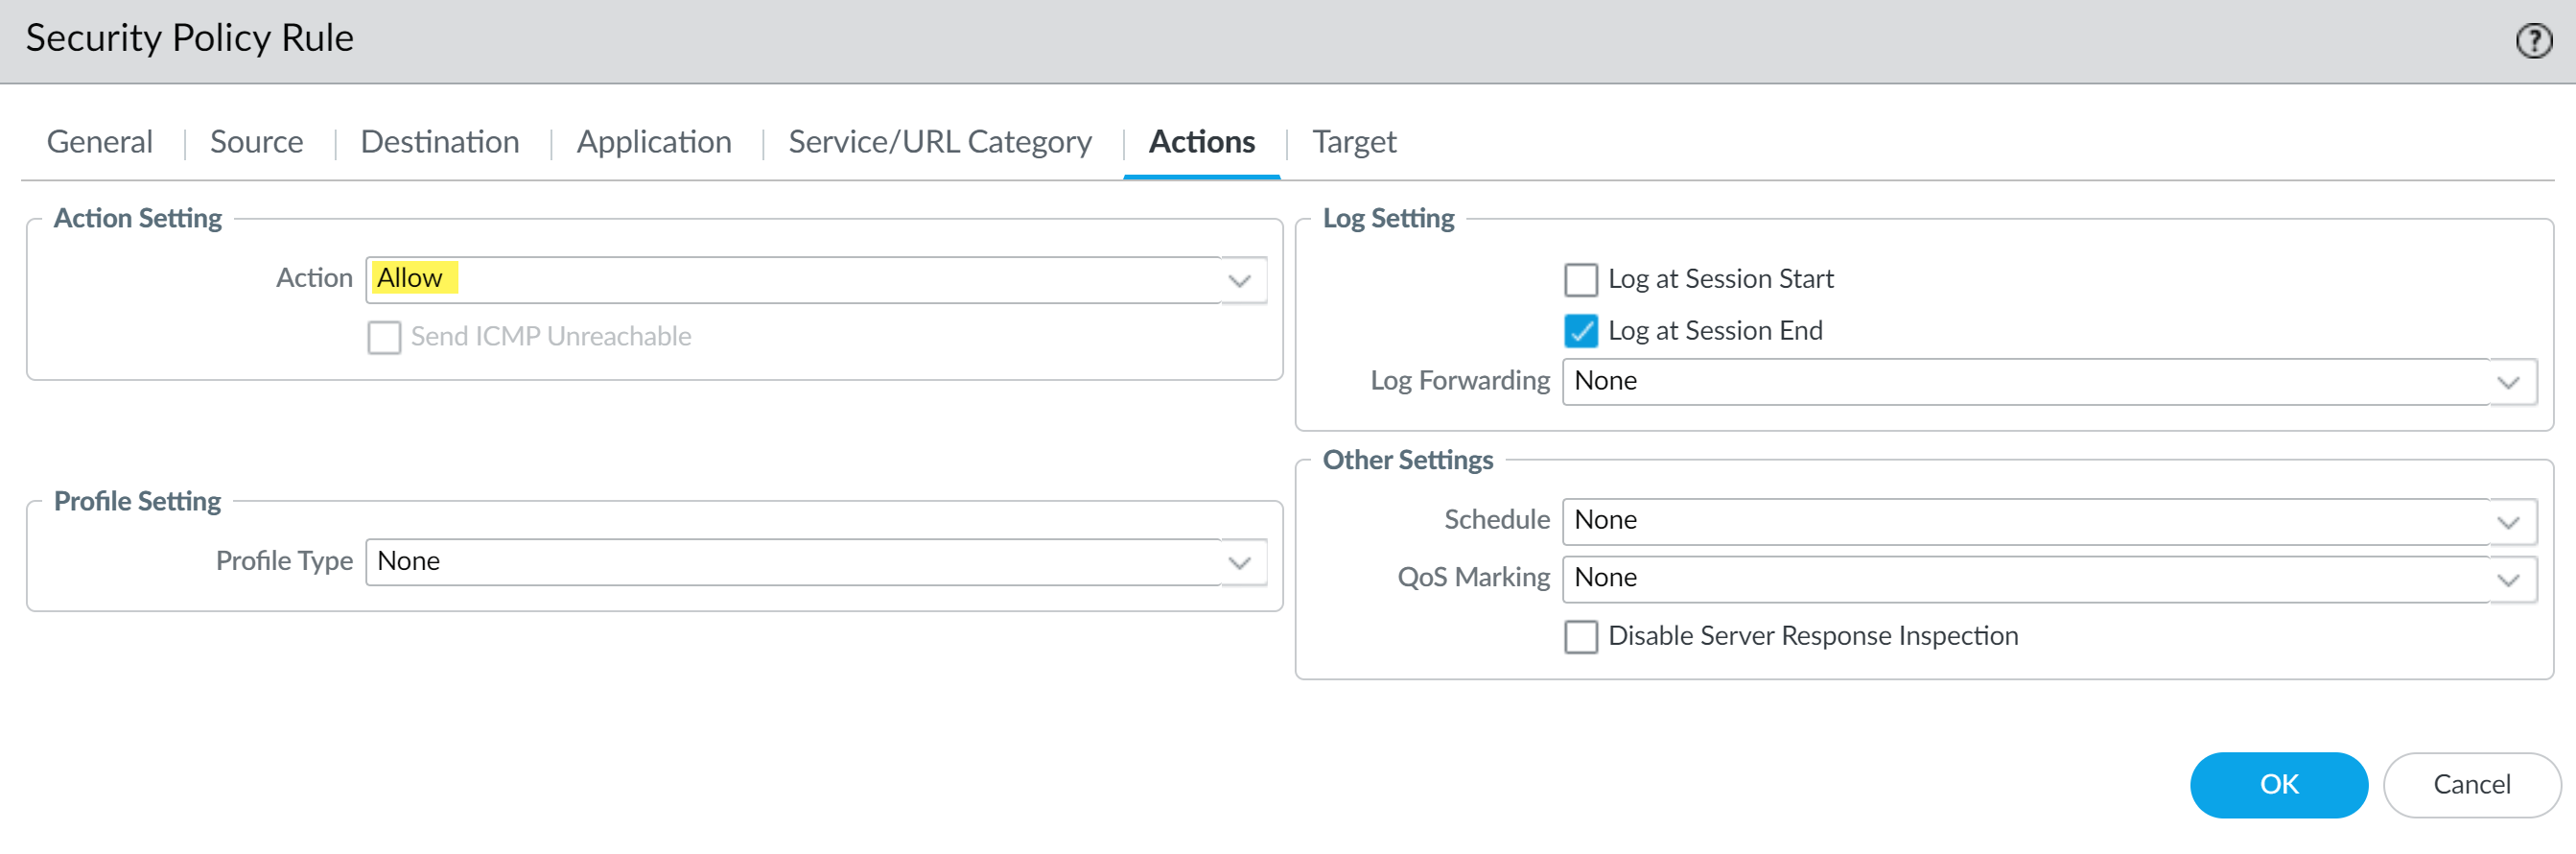Select the Application tab
The height and width of the screenshot is (854, 2576).
654,142
